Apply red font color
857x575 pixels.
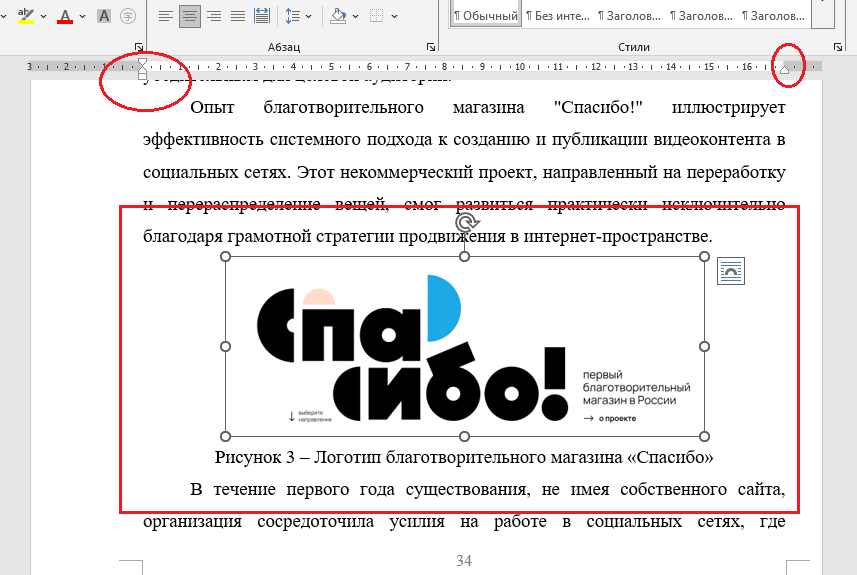click(x=65, y=16)
